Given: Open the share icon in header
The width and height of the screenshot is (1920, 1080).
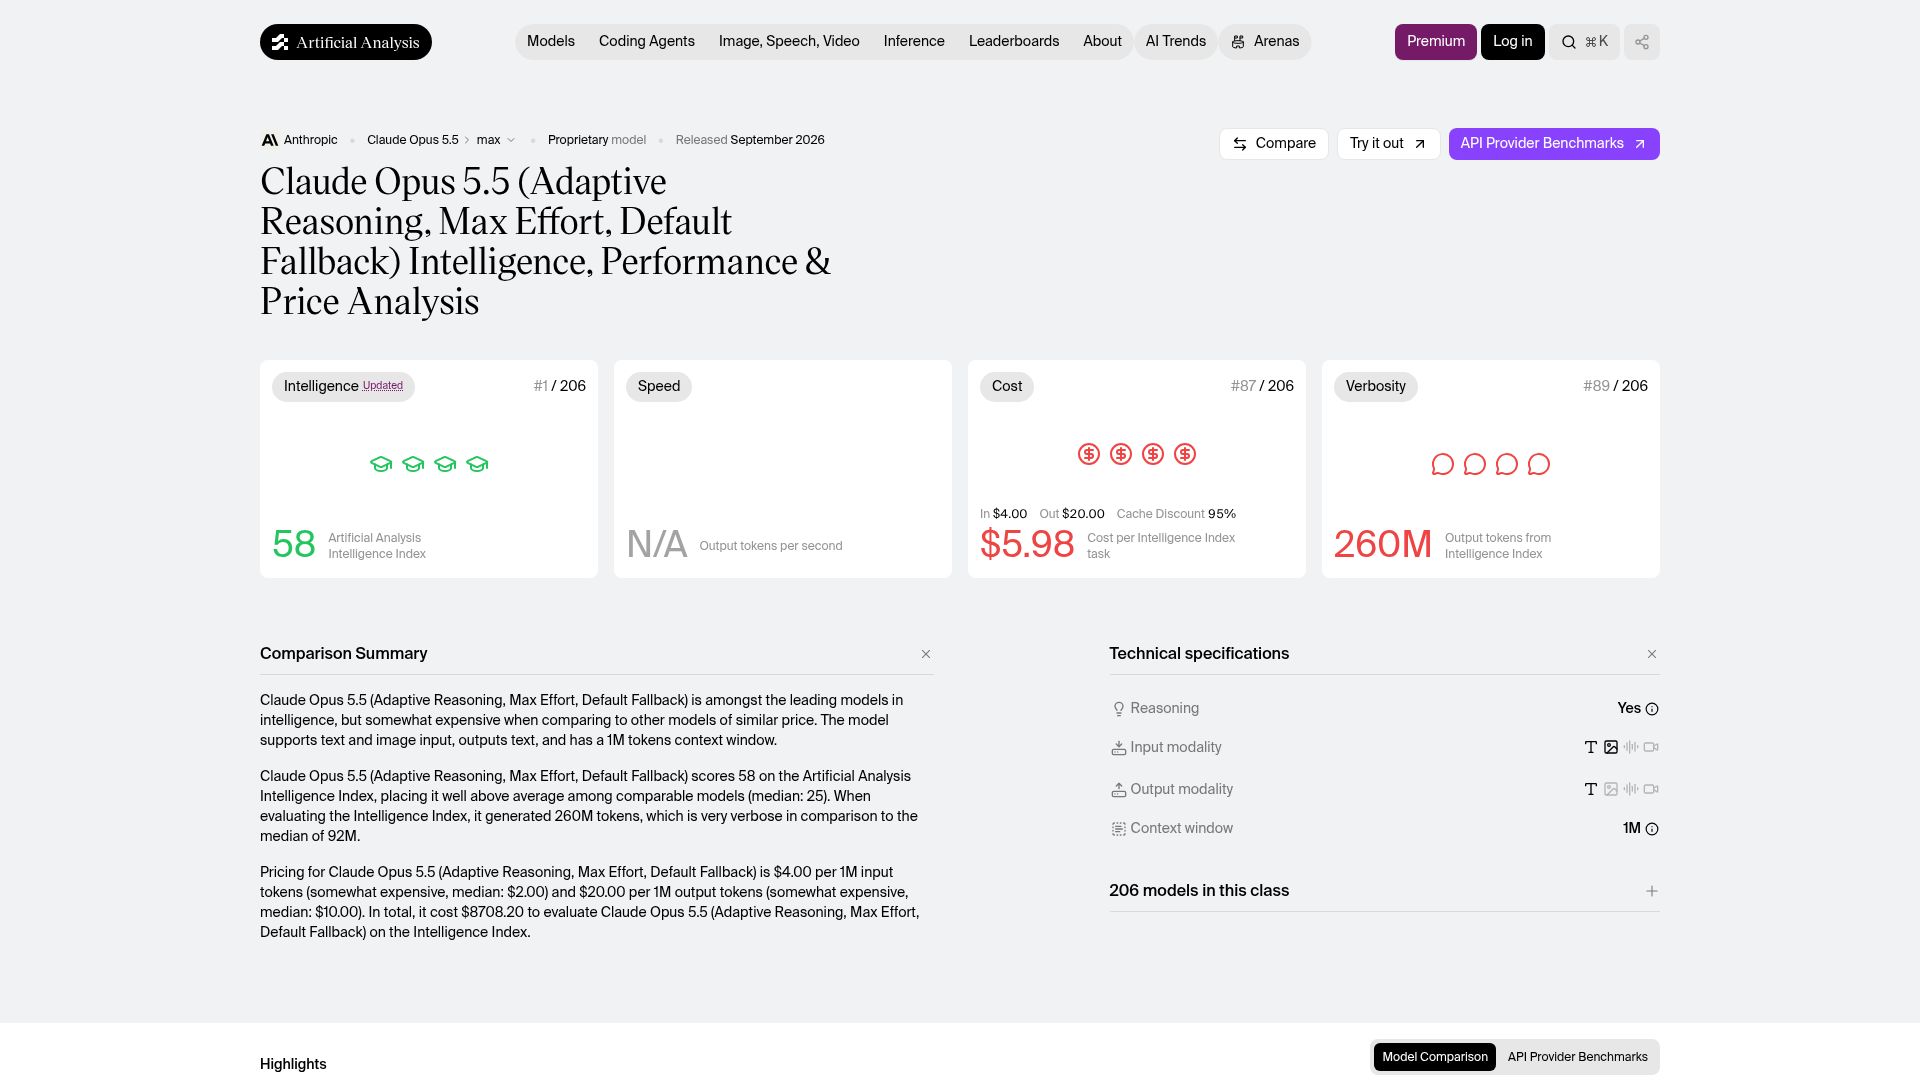Looking at the screenshot, I should point(1642,42).
